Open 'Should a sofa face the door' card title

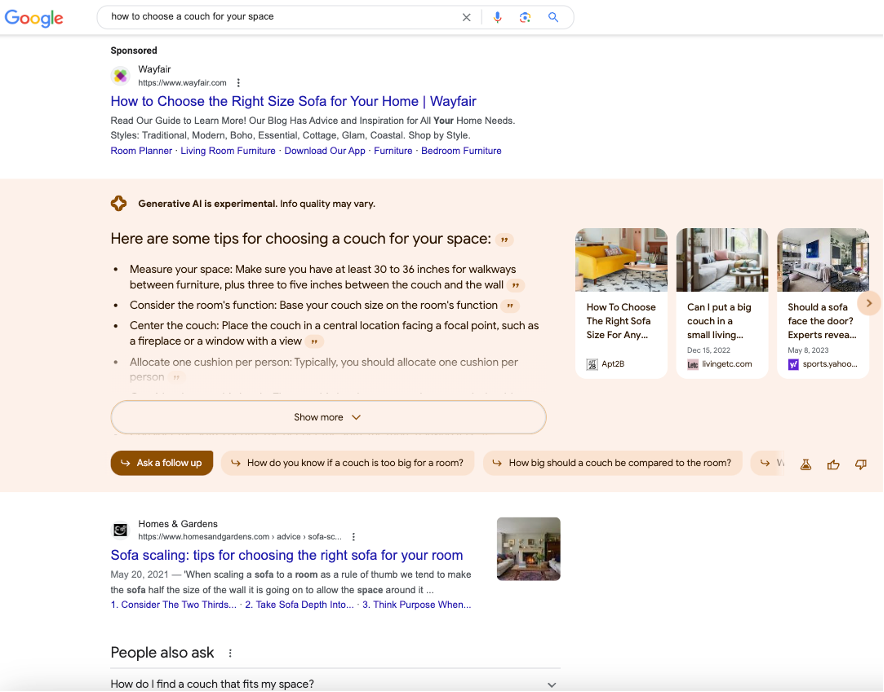click(x=822, y=321)
